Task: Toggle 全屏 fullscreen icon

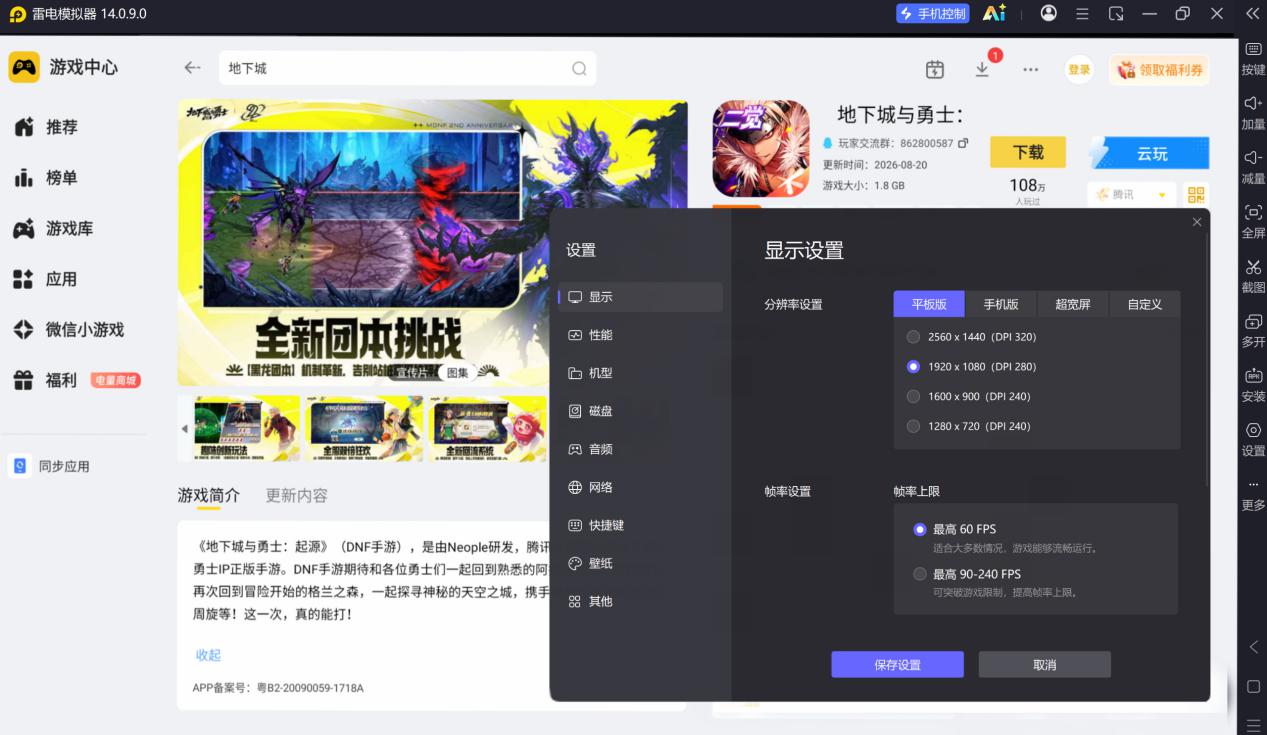Action: pyautogui.click(x=1253, y=212)
